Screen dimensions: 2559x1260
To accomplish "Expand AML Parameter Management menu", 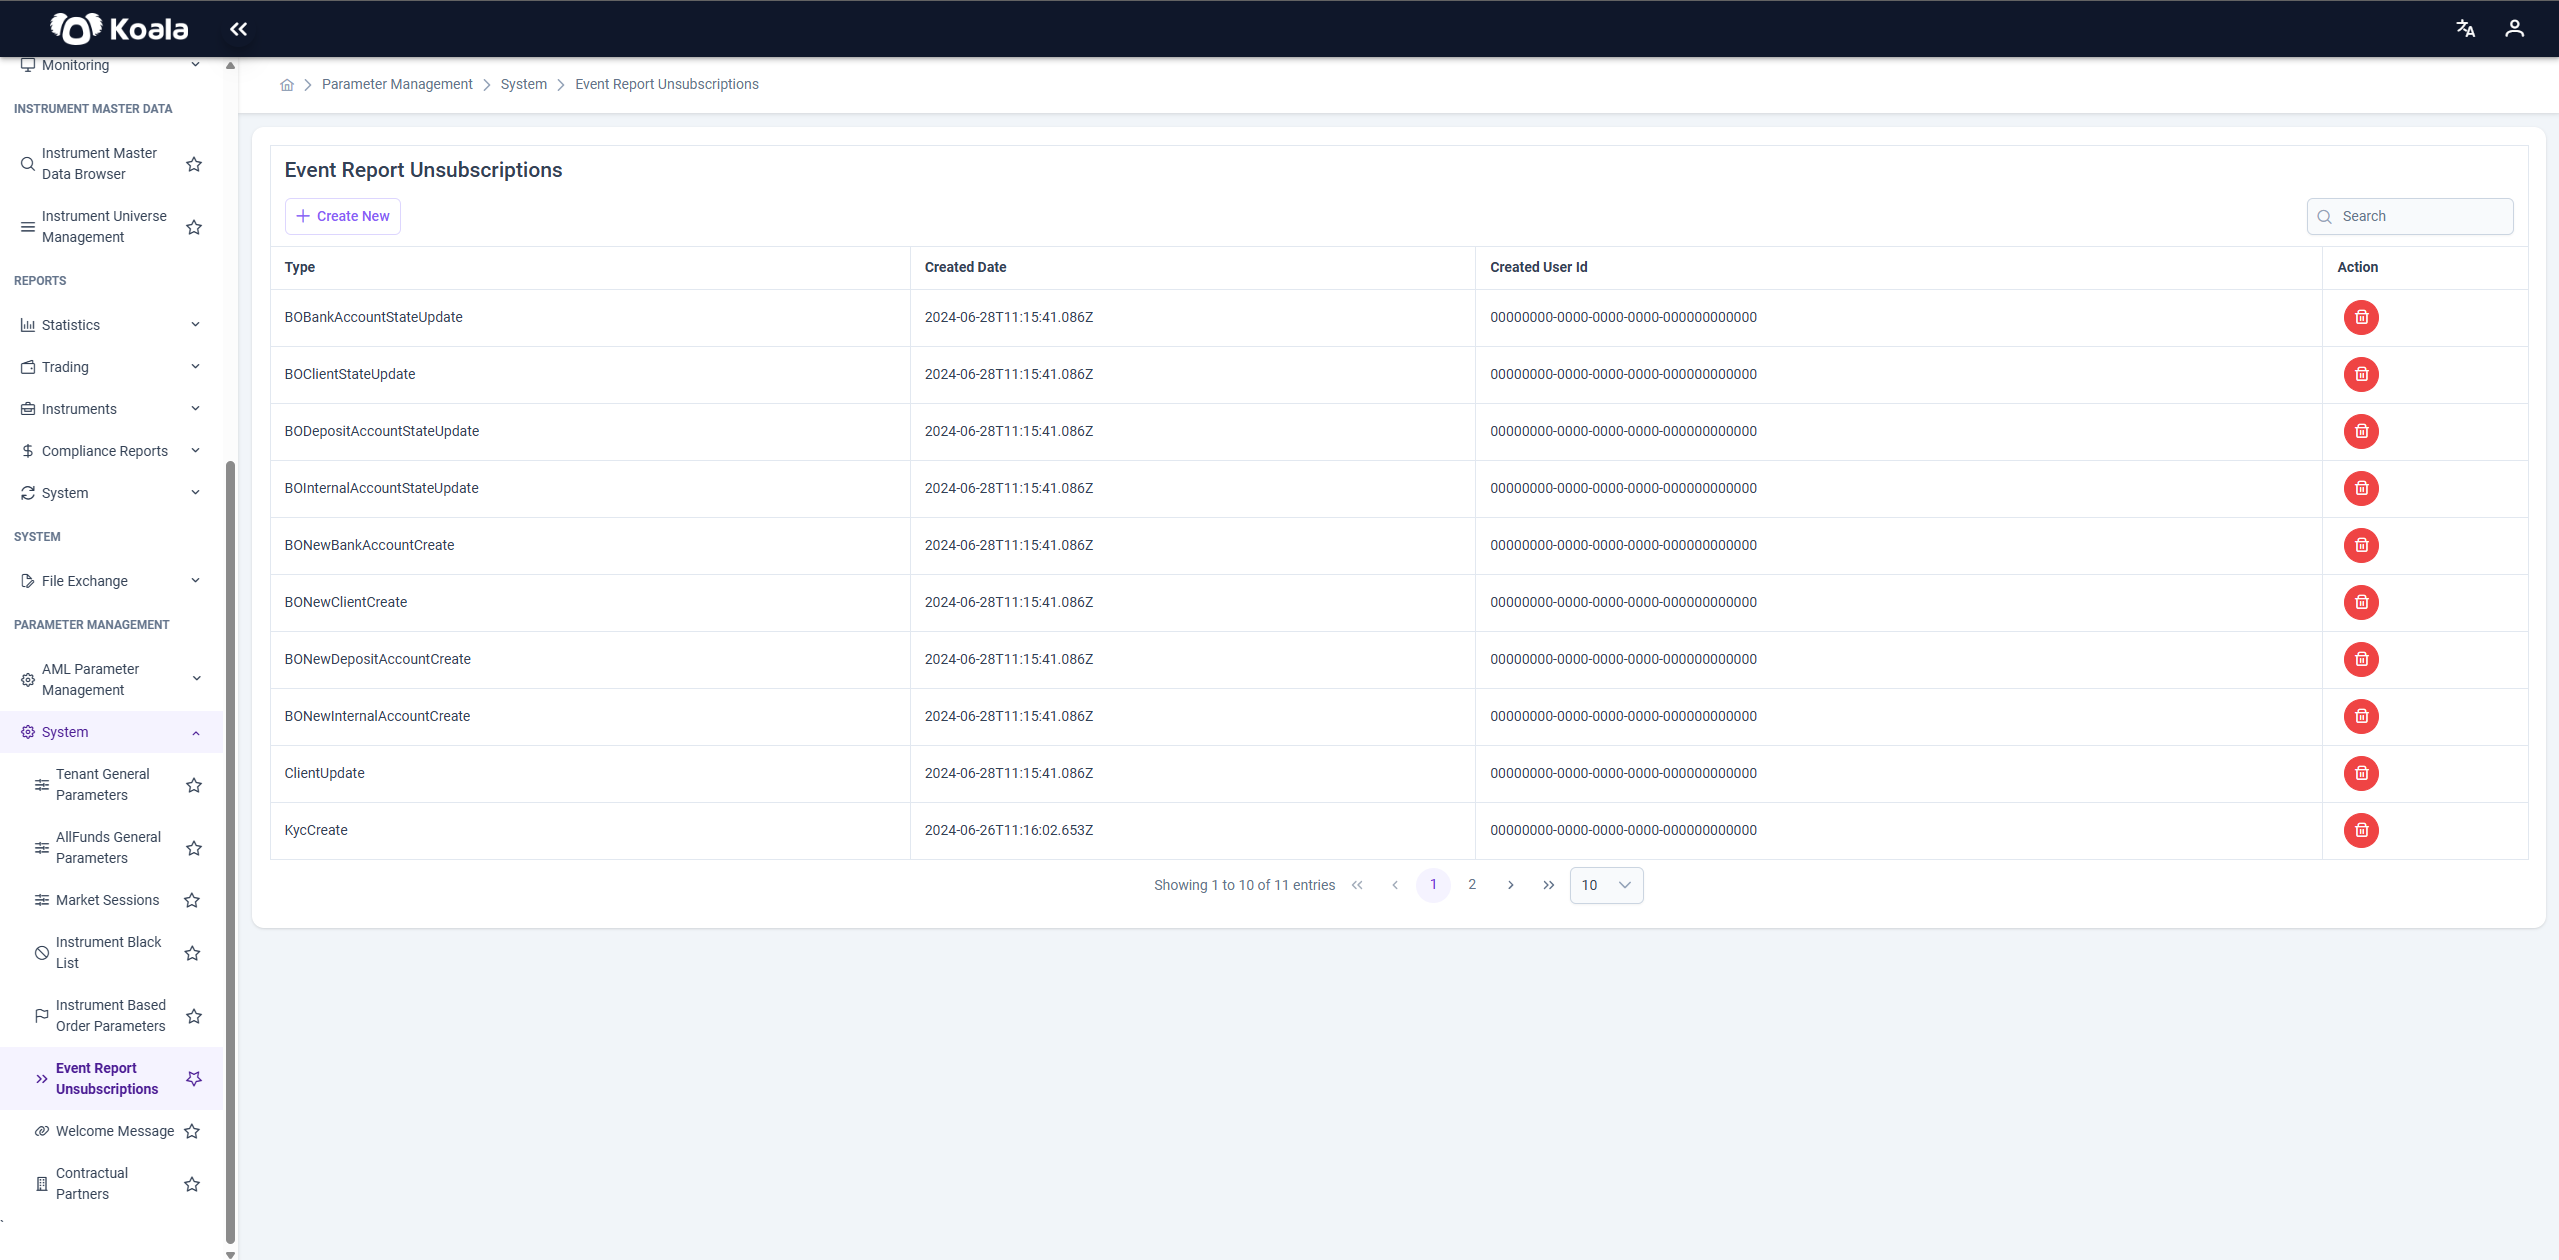I will pos(111,679).
